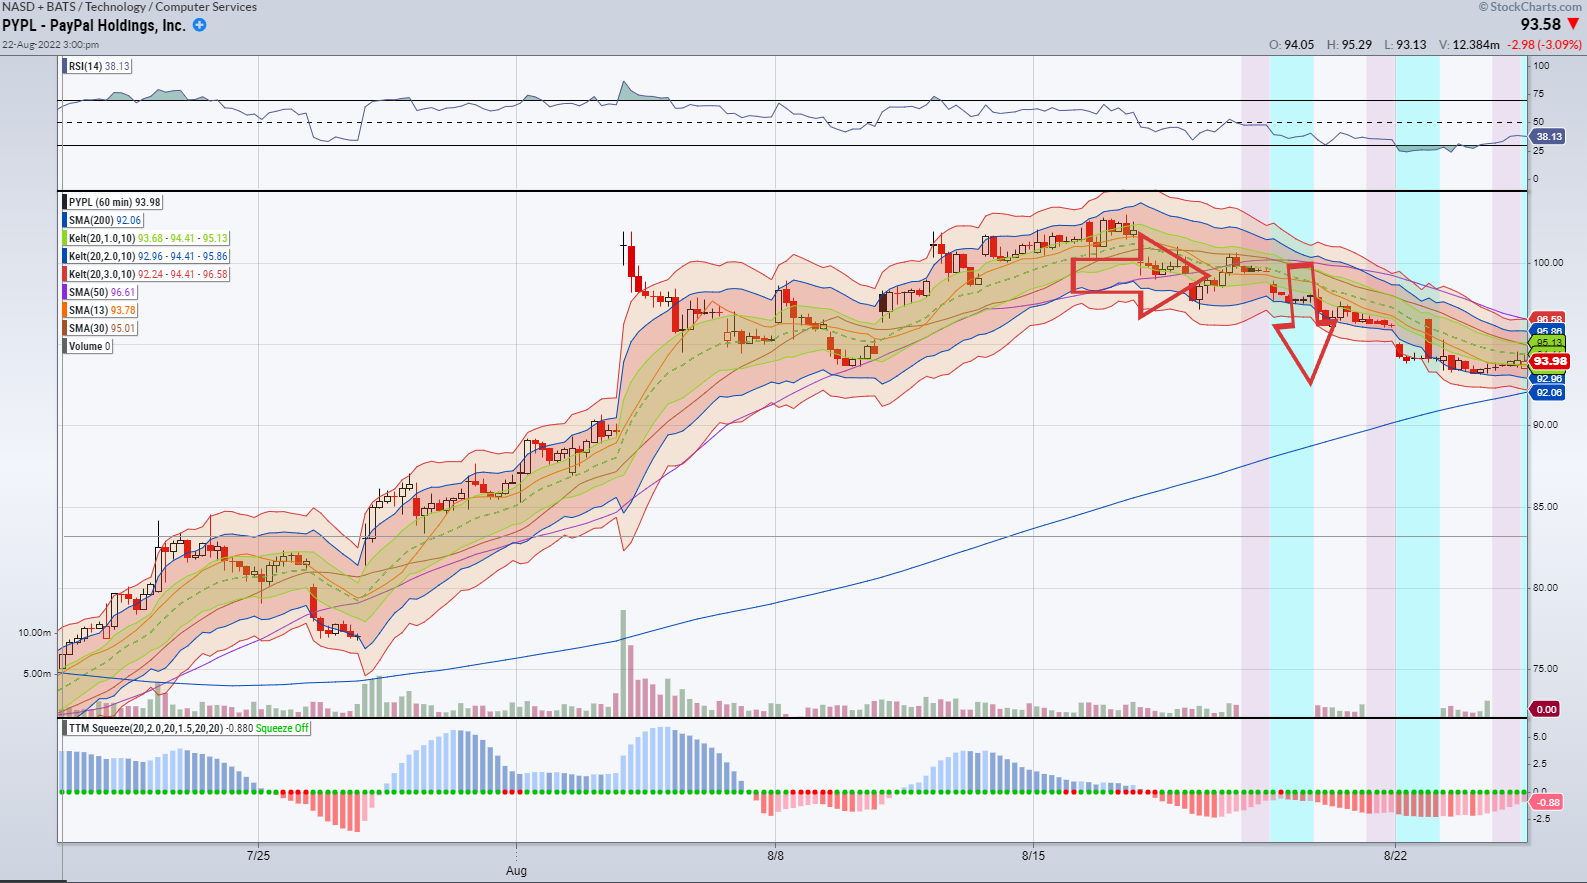Click the blue plus icon beside PayPal Holdings title
The height and width of the screenshot is (883, 1587).
[200, 25]
